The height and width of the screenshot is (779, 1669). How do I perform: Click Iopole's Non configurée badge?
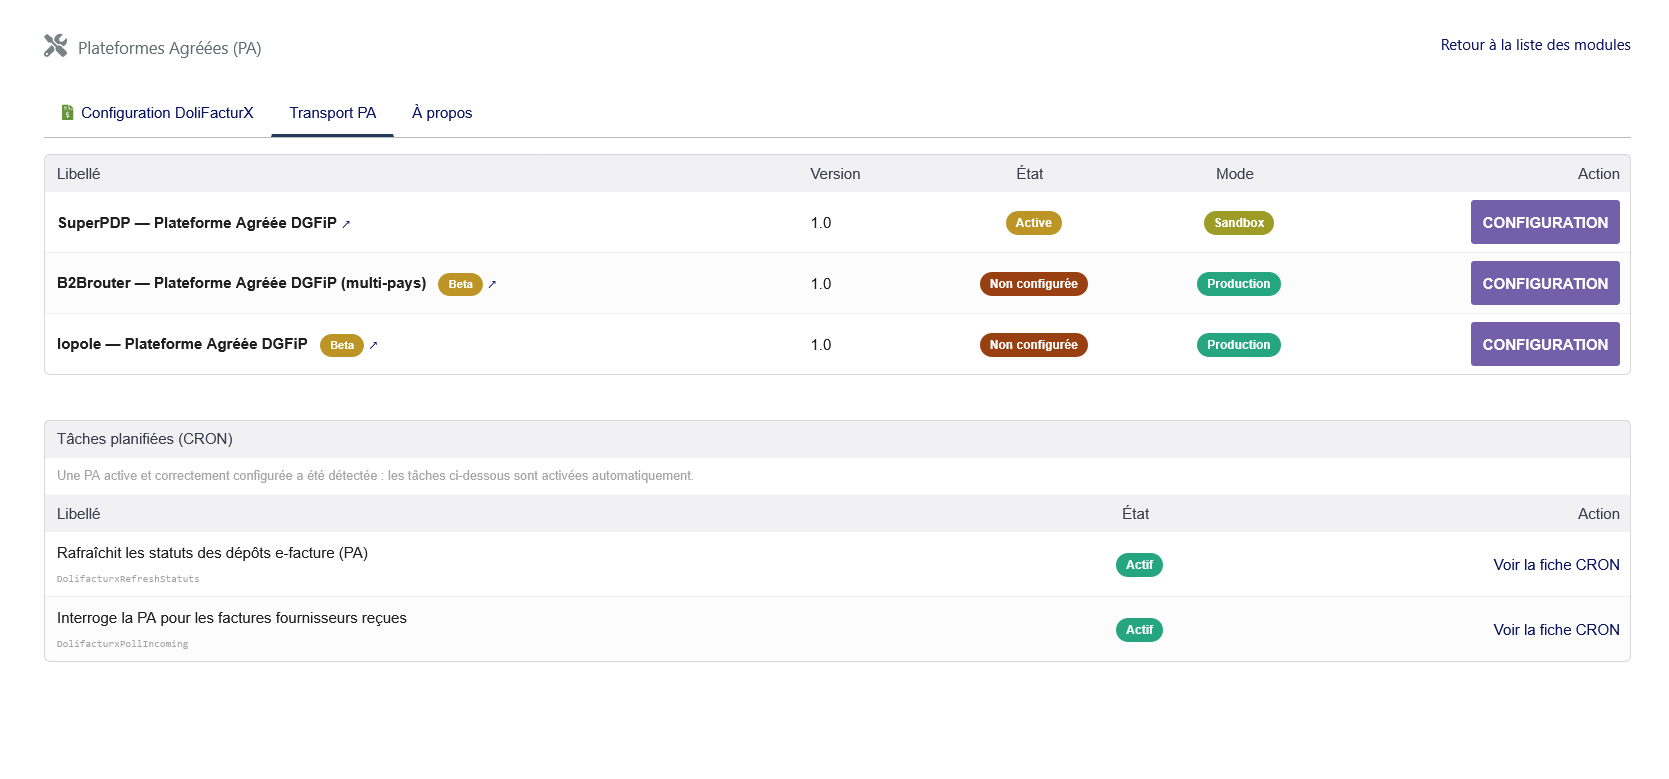(1033, 345)
